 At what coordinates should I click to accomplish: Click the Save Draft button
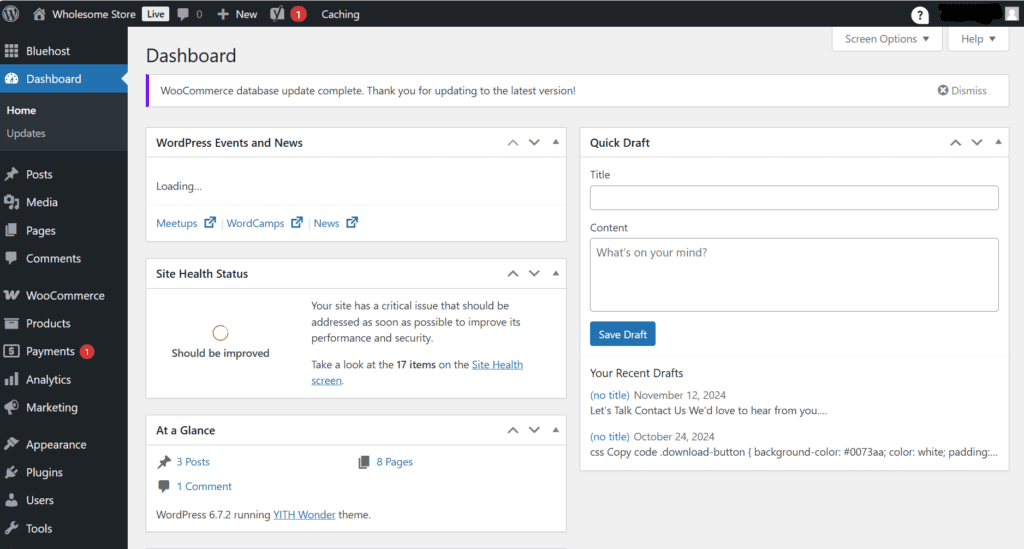point(622,334)
